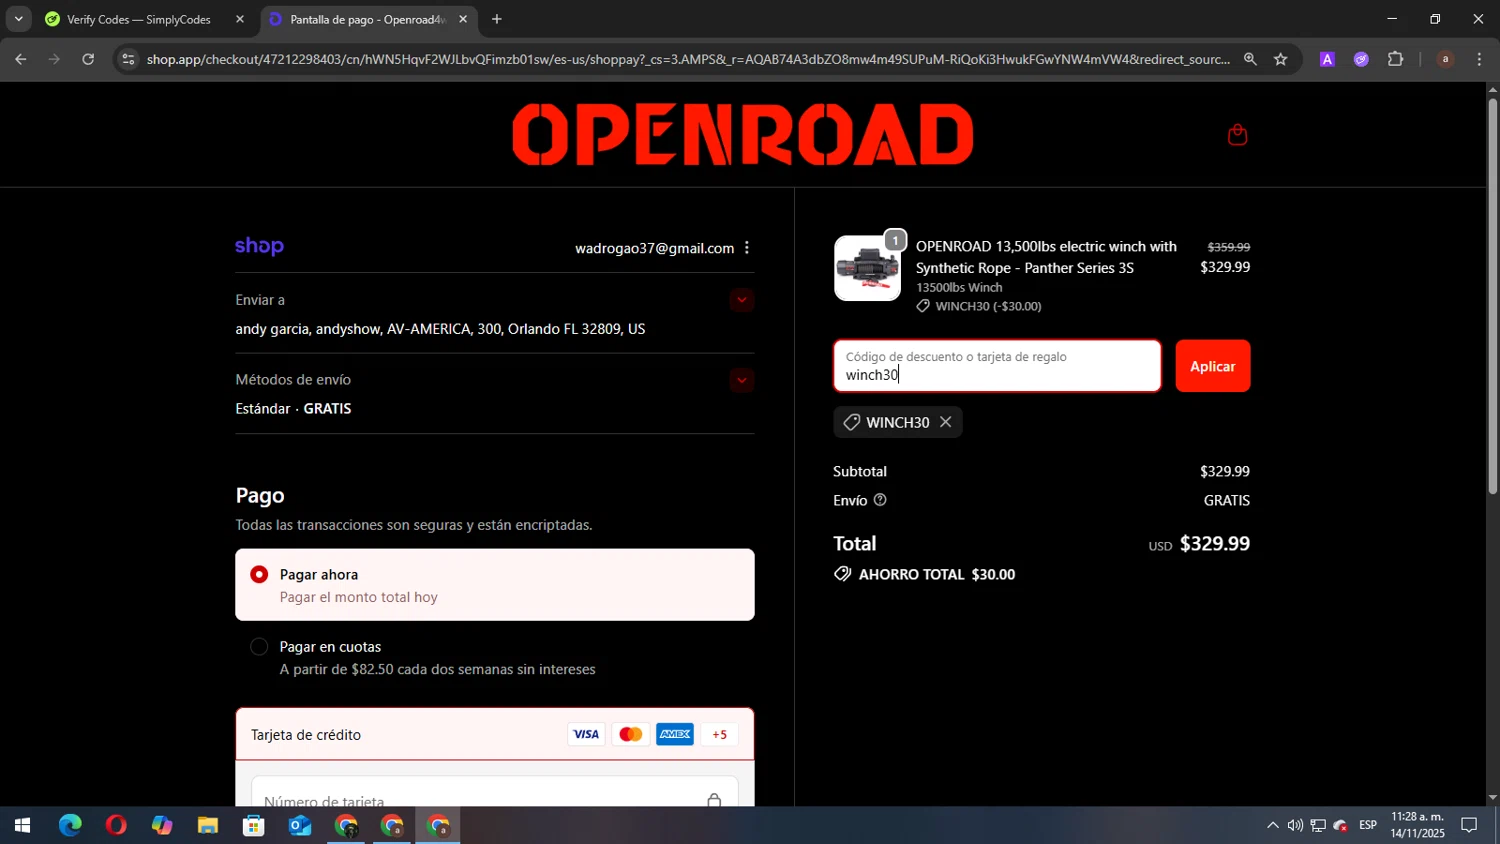This screenshot has height=844, width=1500.
Task: Open the browser zoom indicator
Action: click(x=1250, y=59)
